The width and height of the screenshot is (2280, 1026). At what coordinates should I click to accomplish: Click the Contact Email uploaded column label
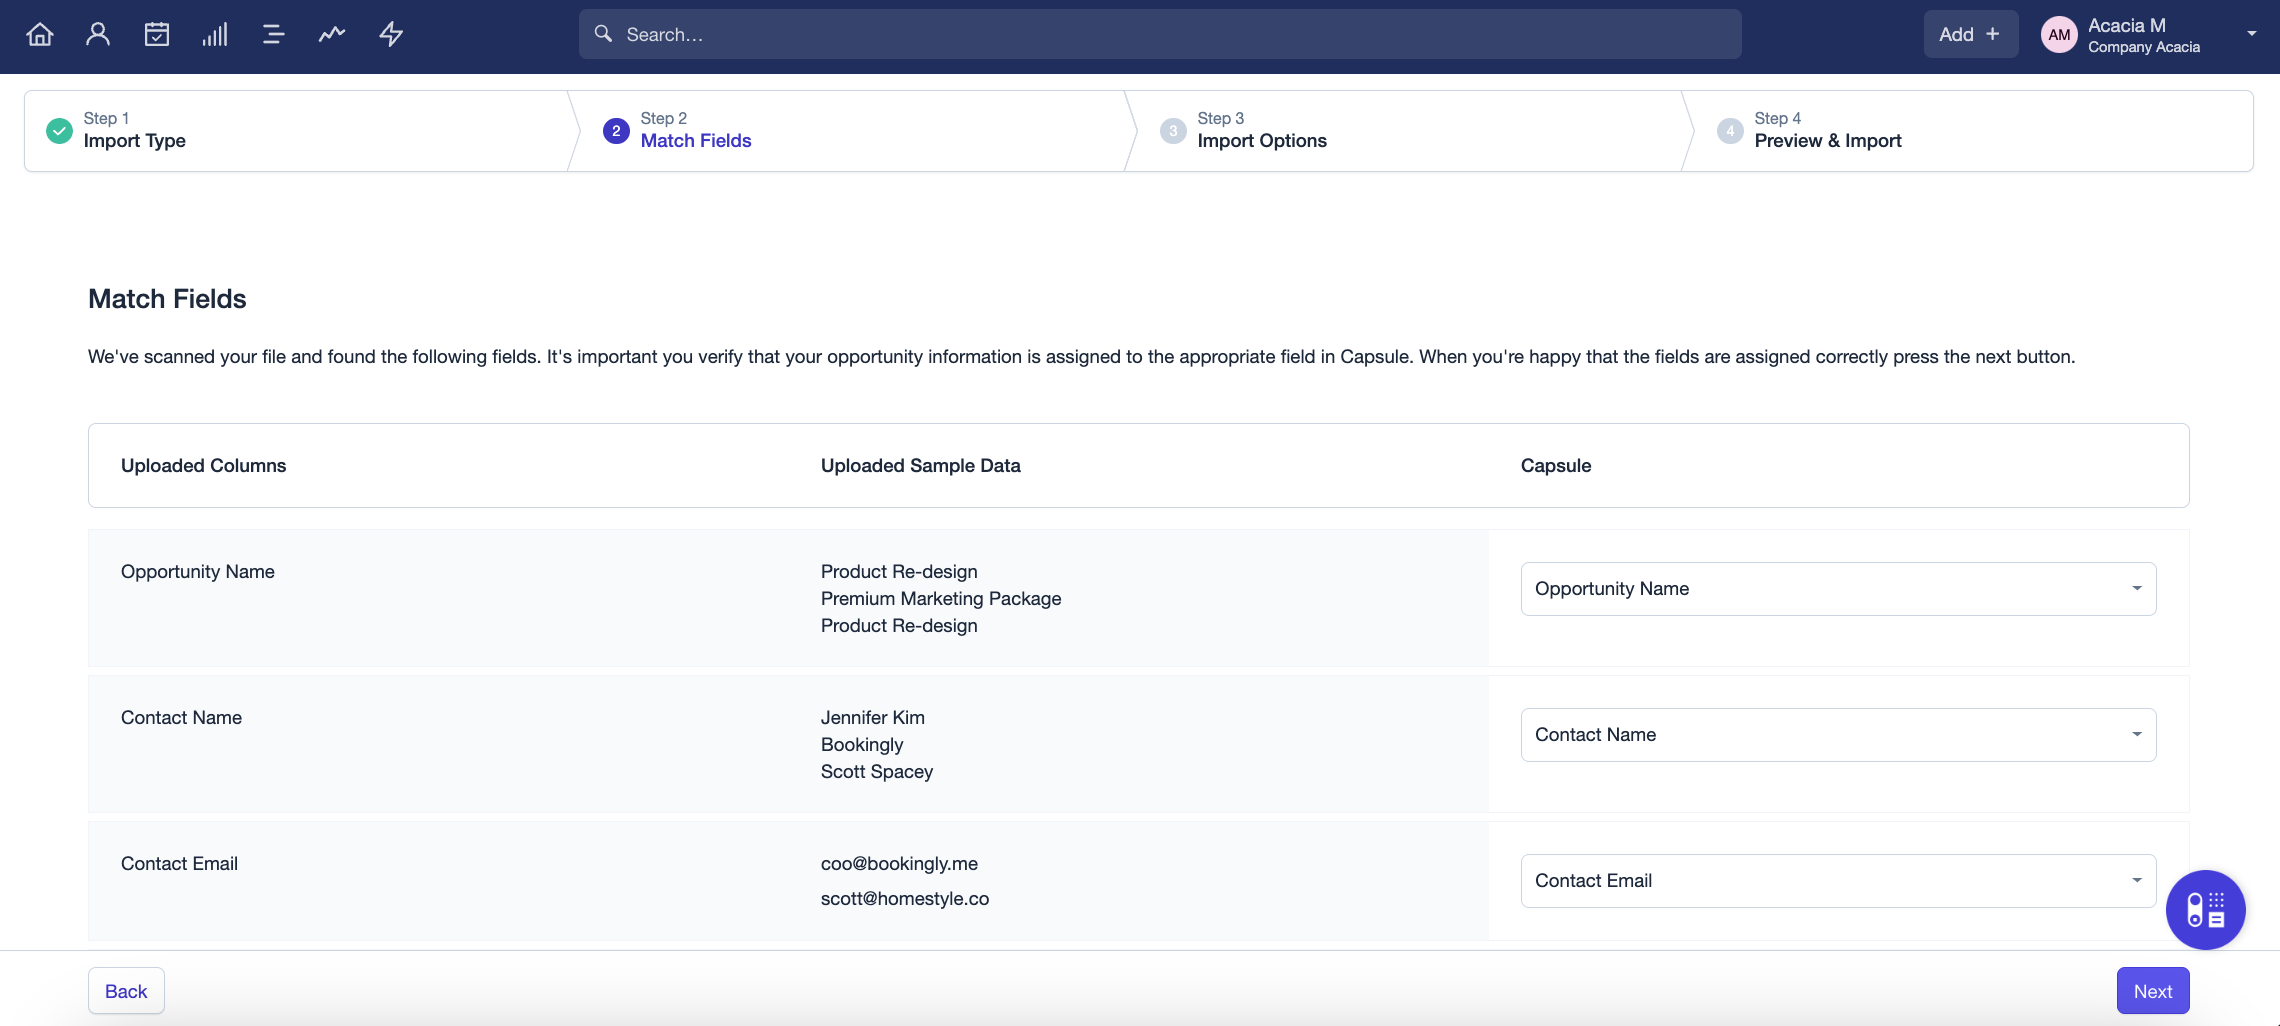(179, 864)
